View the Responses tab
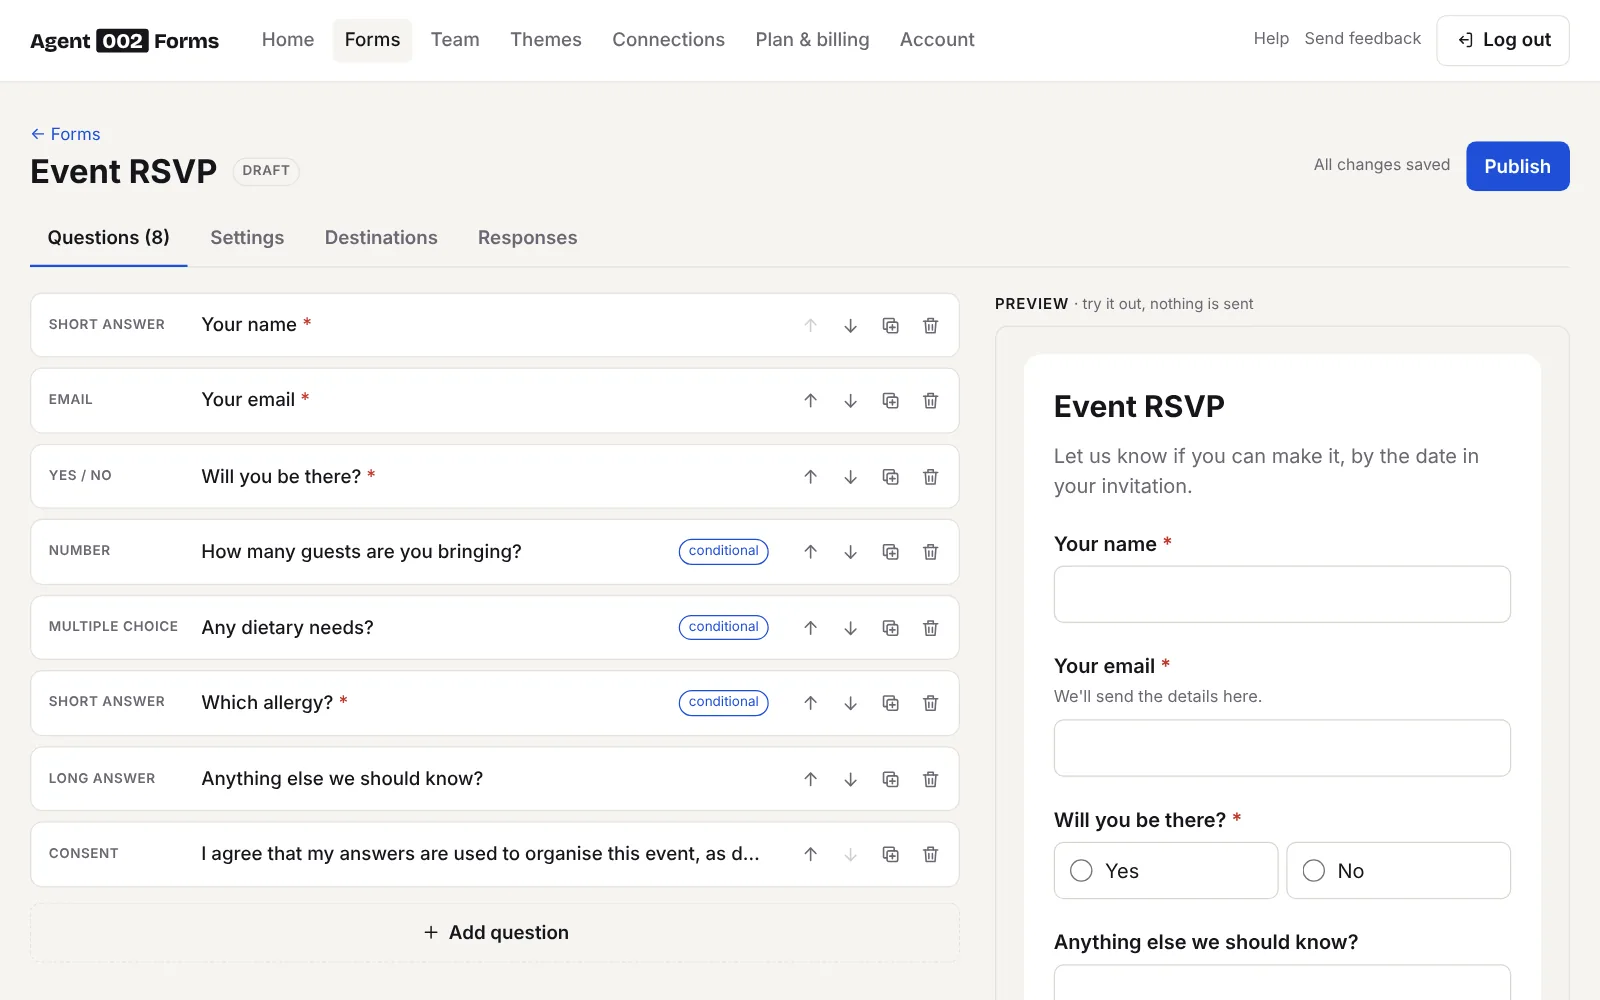 [x=527, y=238]
